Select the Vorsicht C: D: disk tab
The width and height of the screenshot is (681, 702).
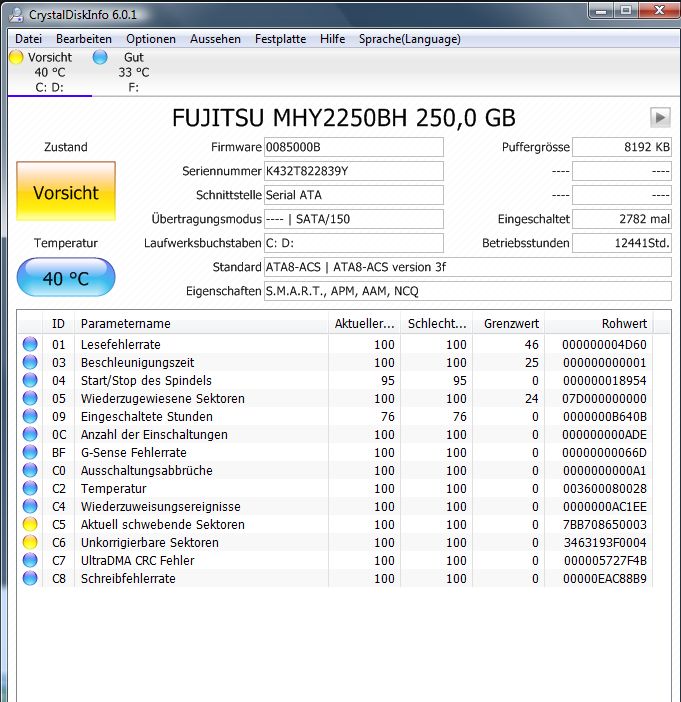pyautogui.click(x=49, y=72)
